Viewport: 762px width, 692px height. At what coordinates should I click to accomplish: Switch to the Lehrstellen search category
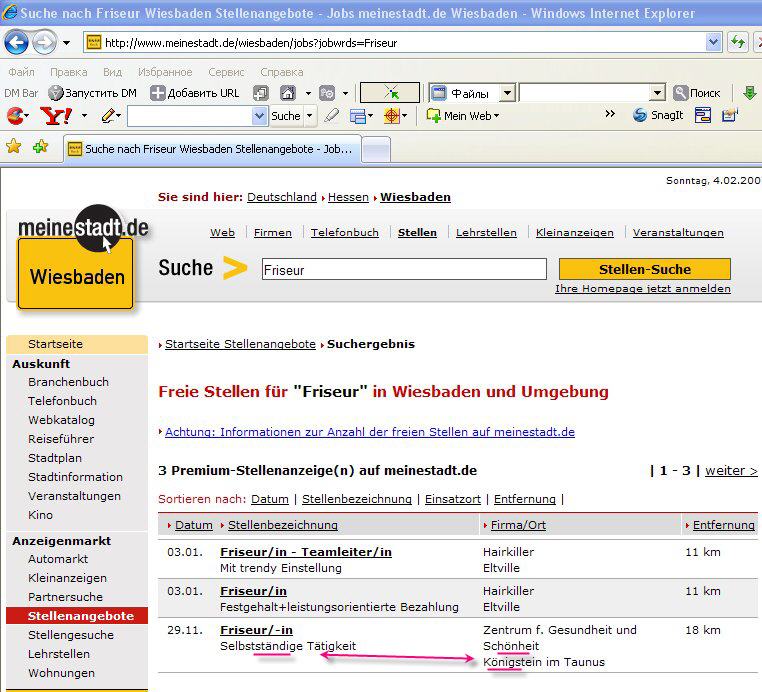tap(486, 232)
